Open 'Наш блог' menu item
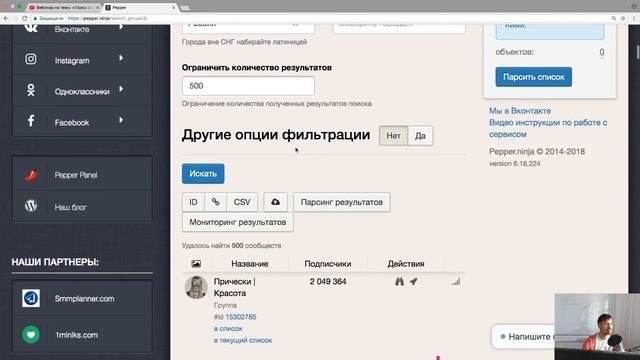This screenshot has width=640, height=360. pyautogui.click(x=82, y=207)
